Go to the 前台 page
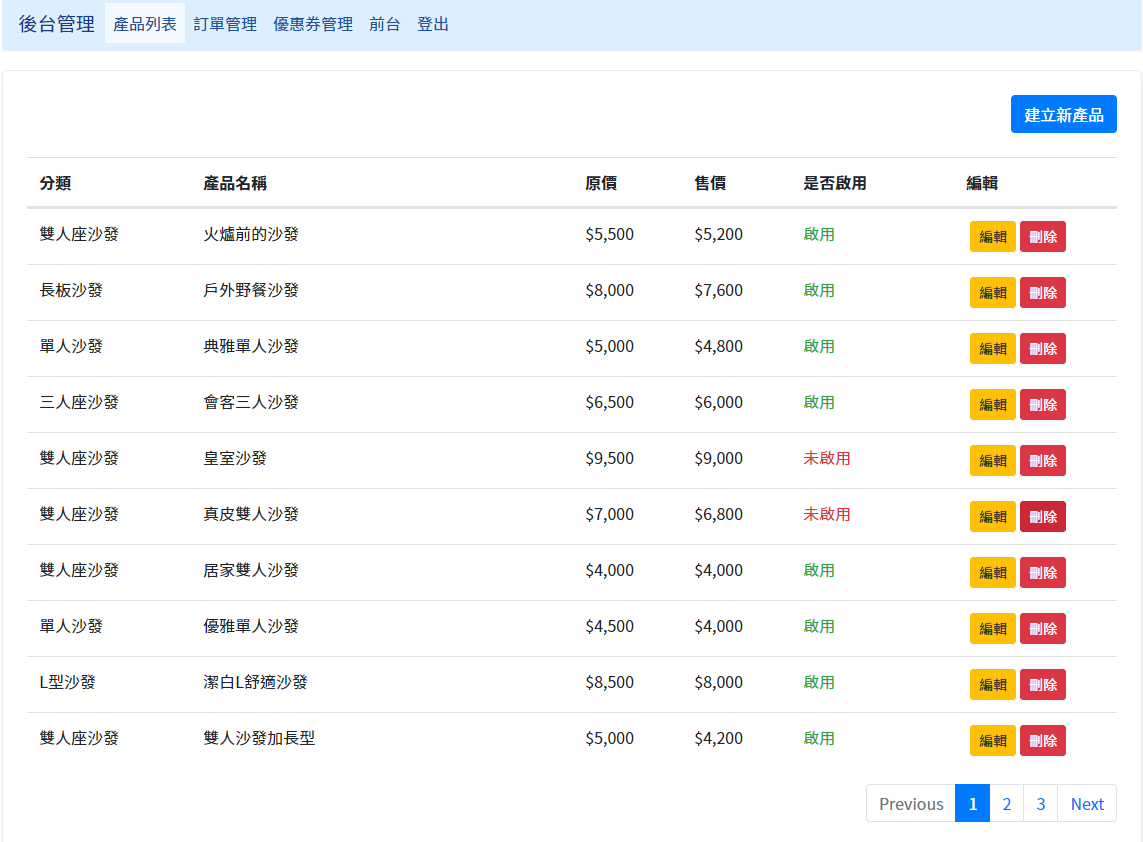The width and height of the screenshot is (1143, 842). 385,24
